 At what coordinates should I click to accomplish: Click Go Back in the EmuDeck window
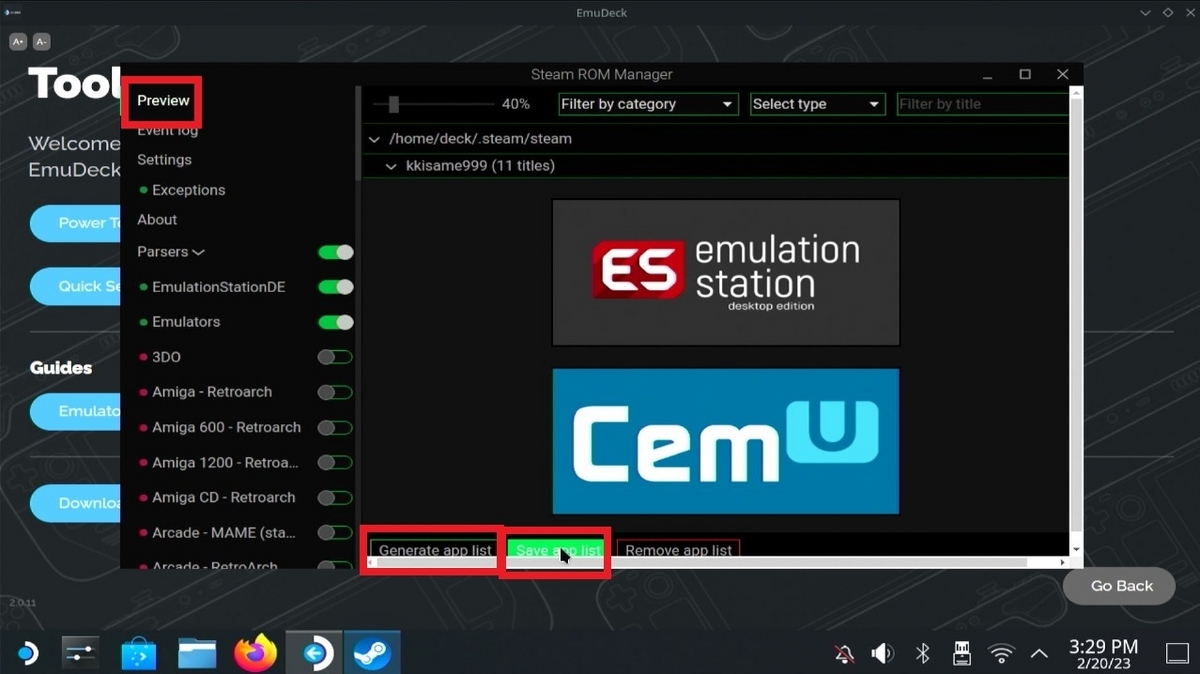[1121, 586]
